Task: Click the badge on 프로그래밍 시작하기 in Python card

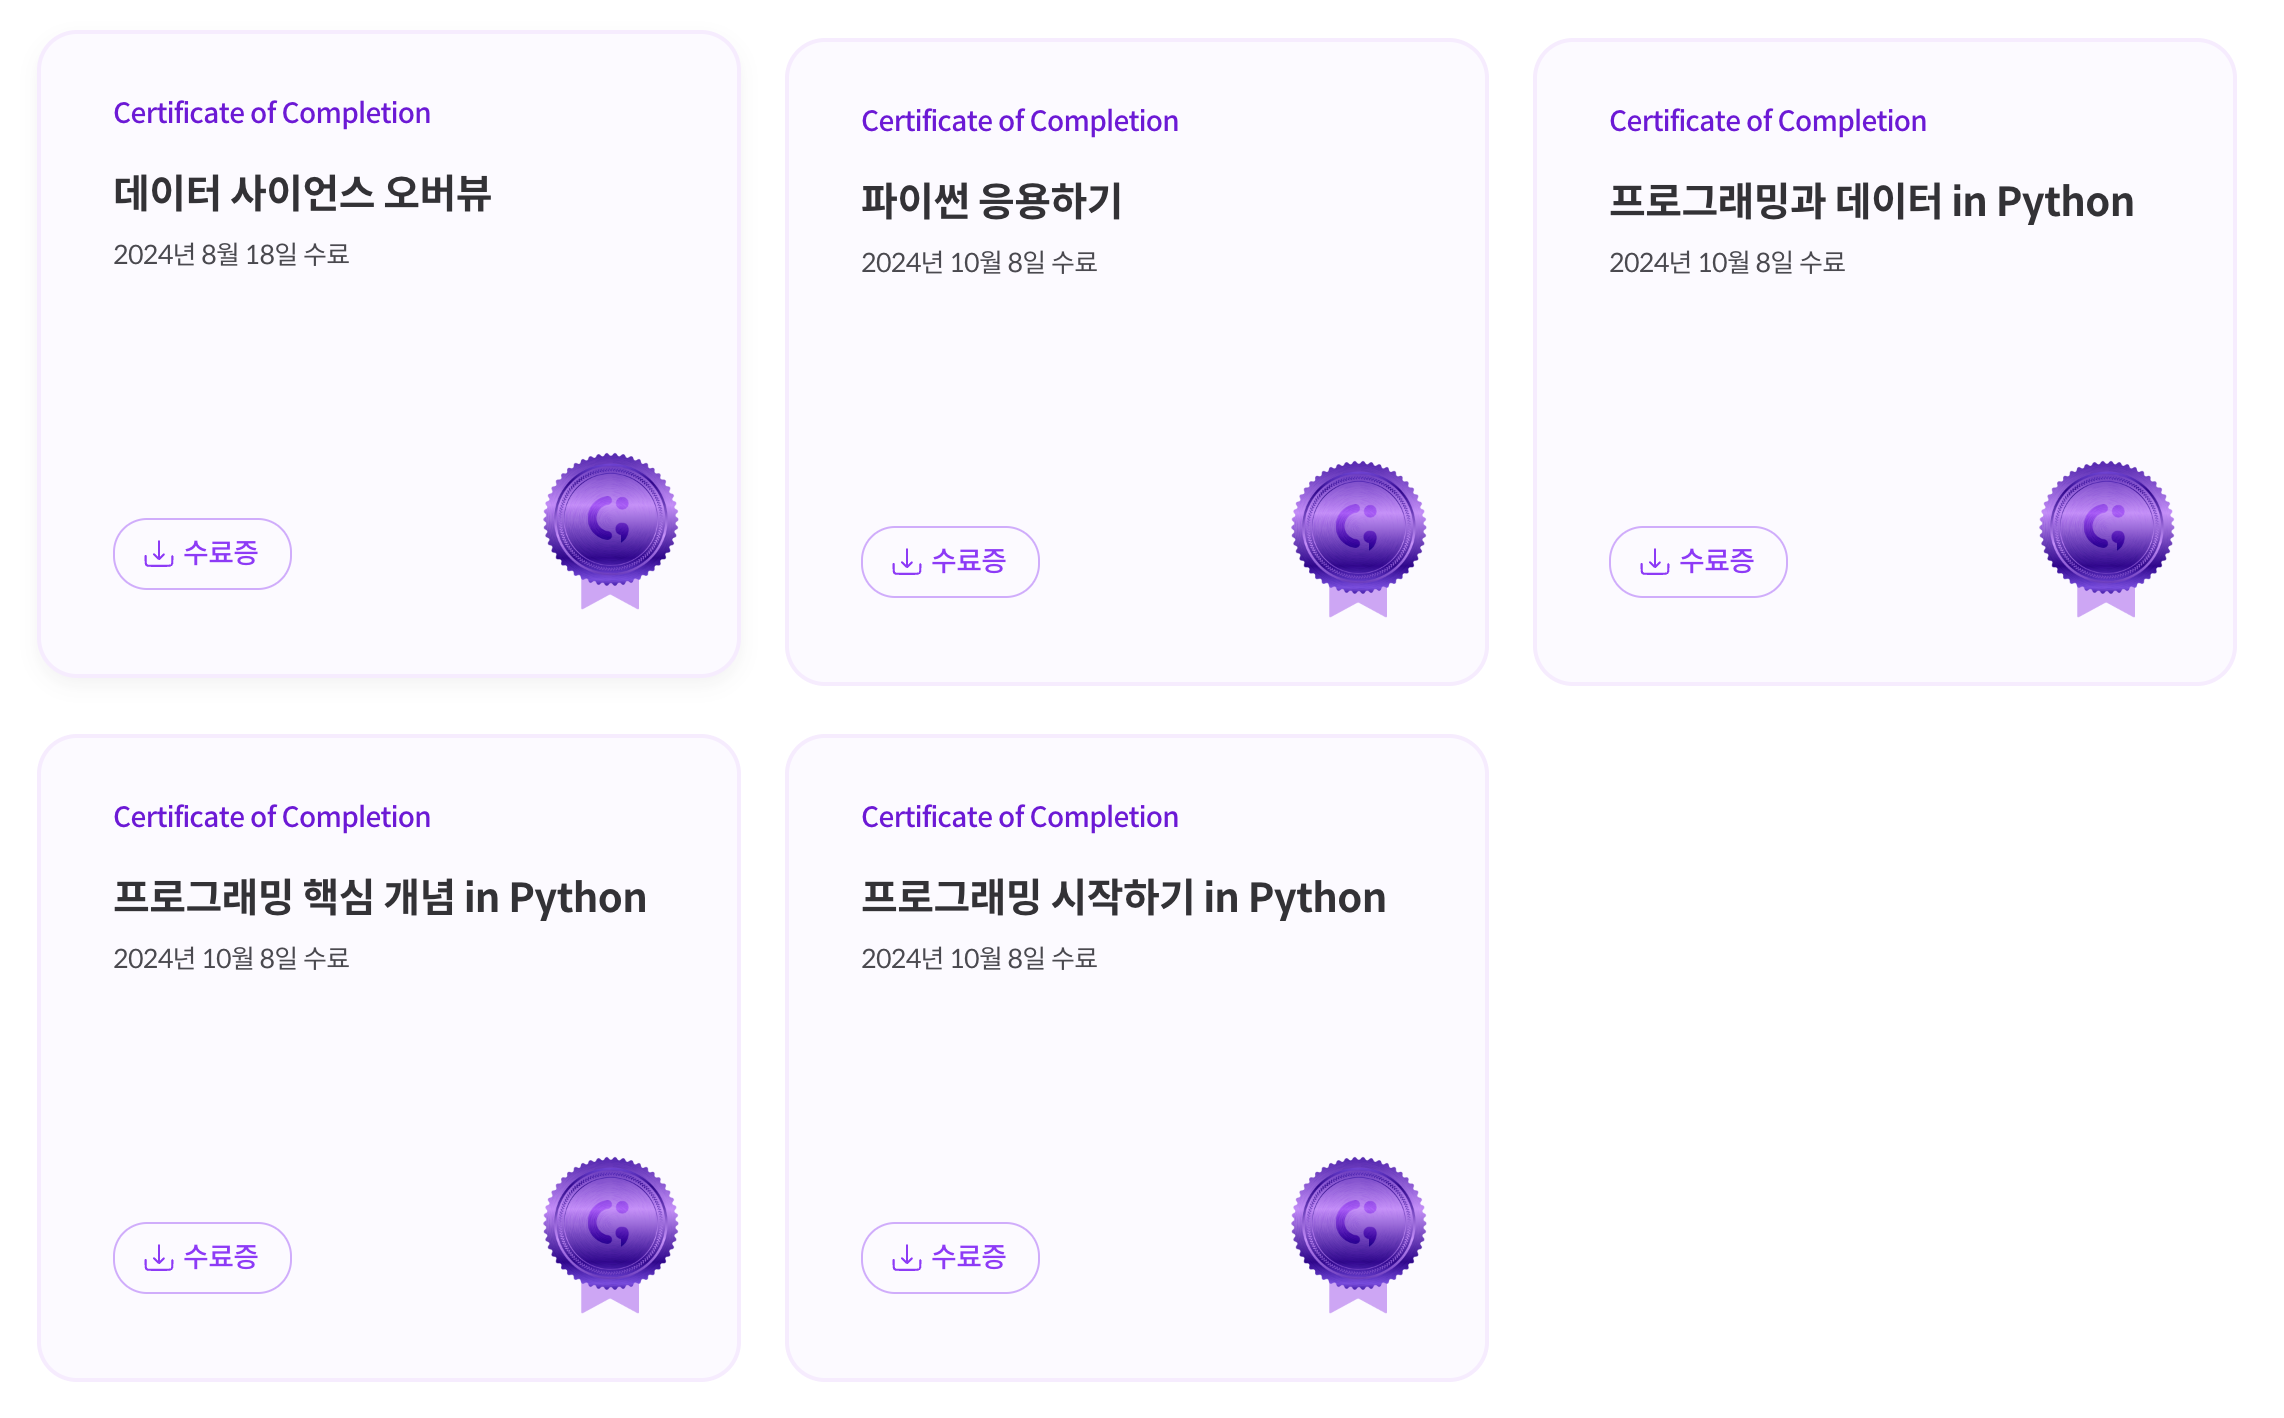Action: pyautogui.click(x=1358, y=1235)
